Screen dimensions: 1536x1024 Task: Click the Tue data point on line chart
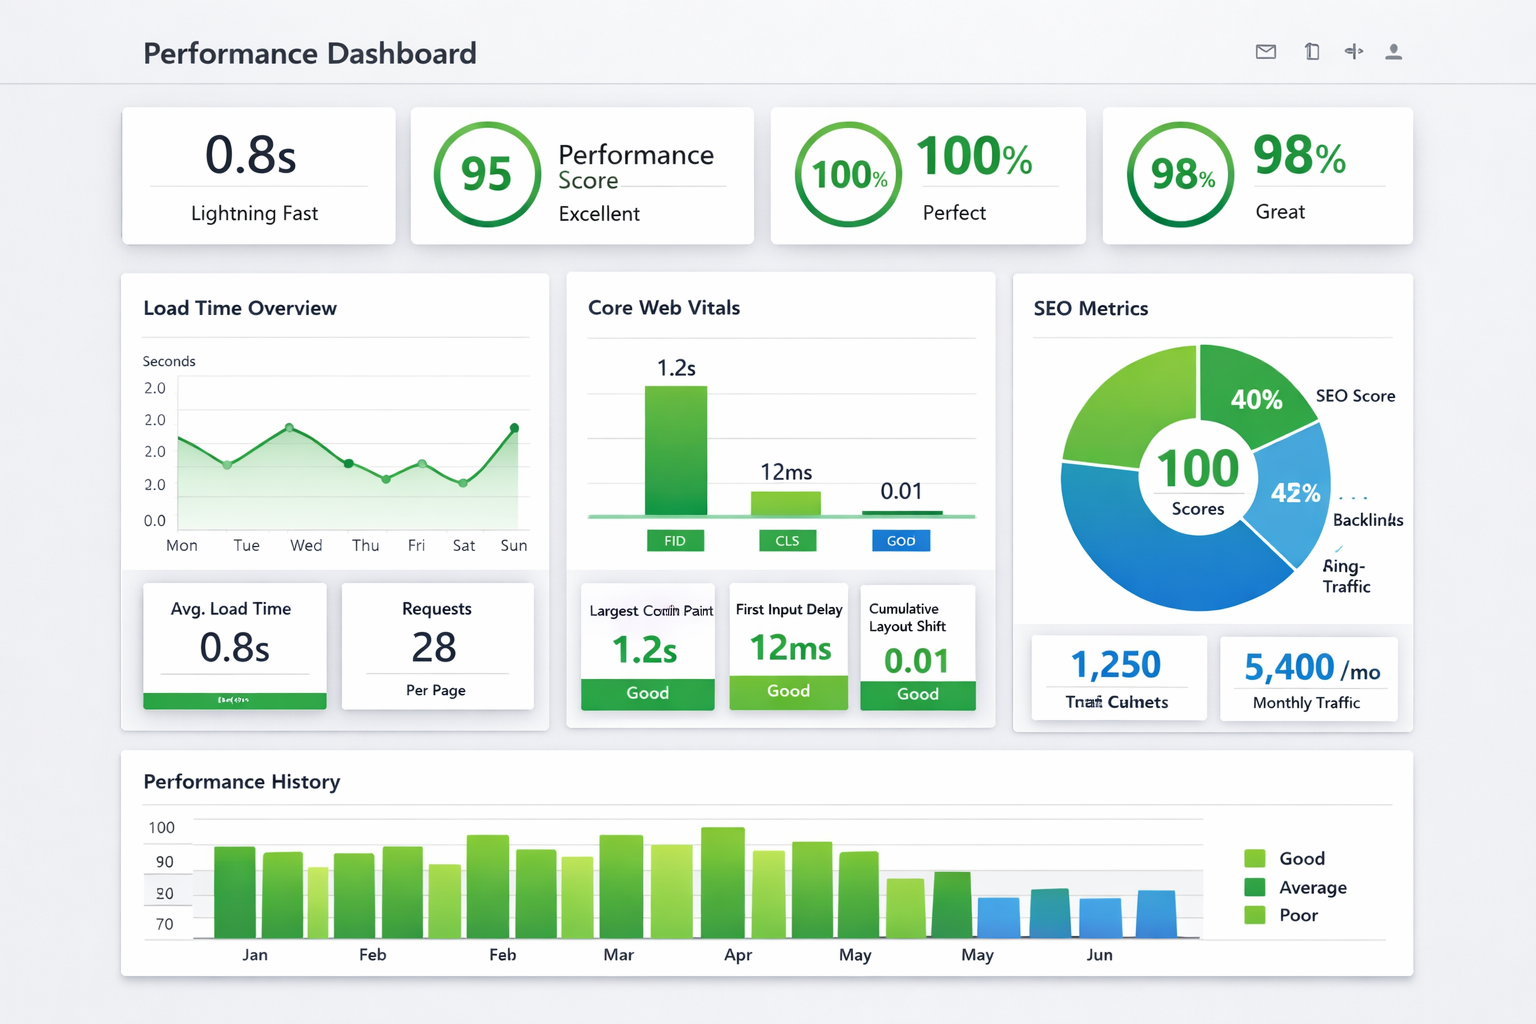[x=227, y=465]
